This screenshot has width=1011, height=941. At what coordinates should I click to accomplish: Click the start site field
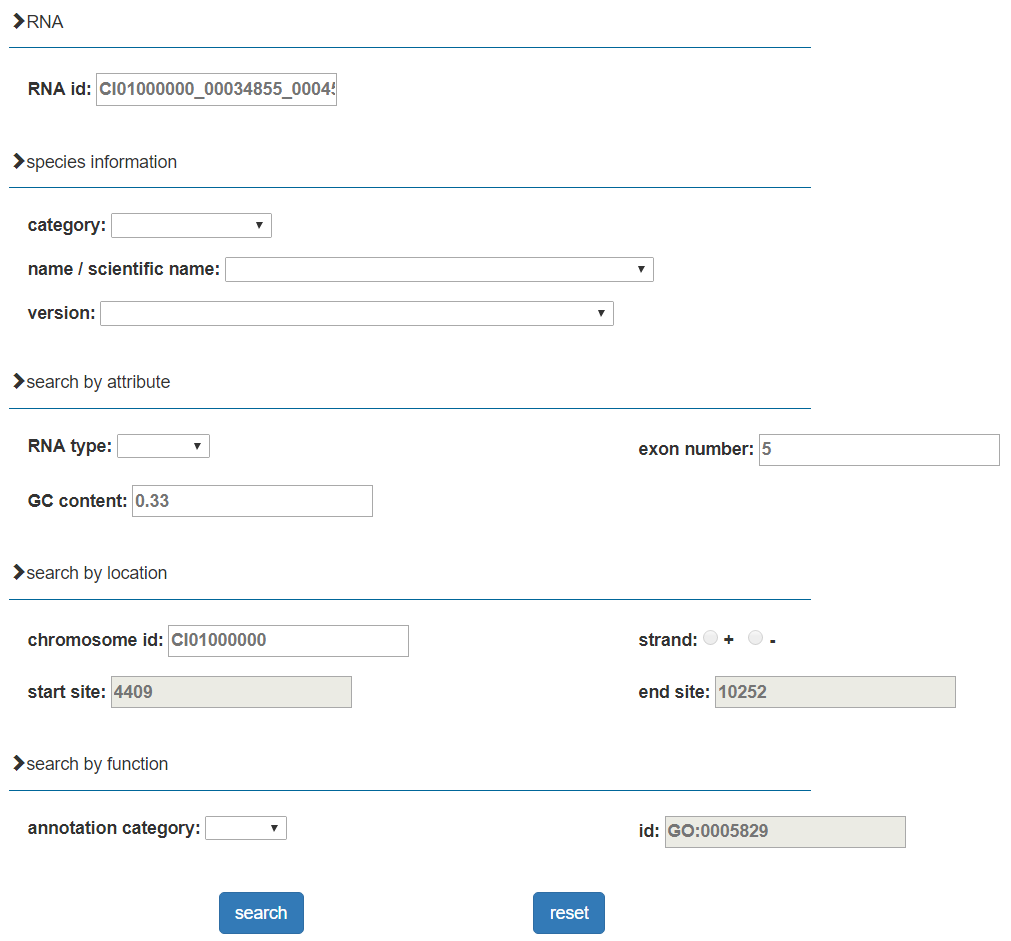tap(231, 692)
